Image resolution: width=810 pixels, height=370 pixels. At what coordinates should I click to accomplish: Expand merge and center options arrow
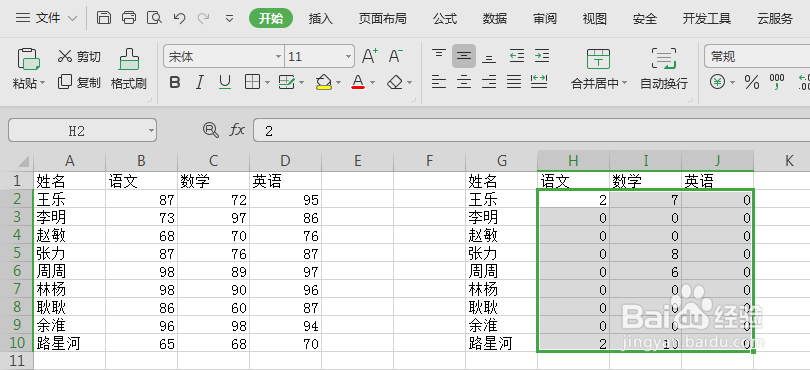[624, 83]
